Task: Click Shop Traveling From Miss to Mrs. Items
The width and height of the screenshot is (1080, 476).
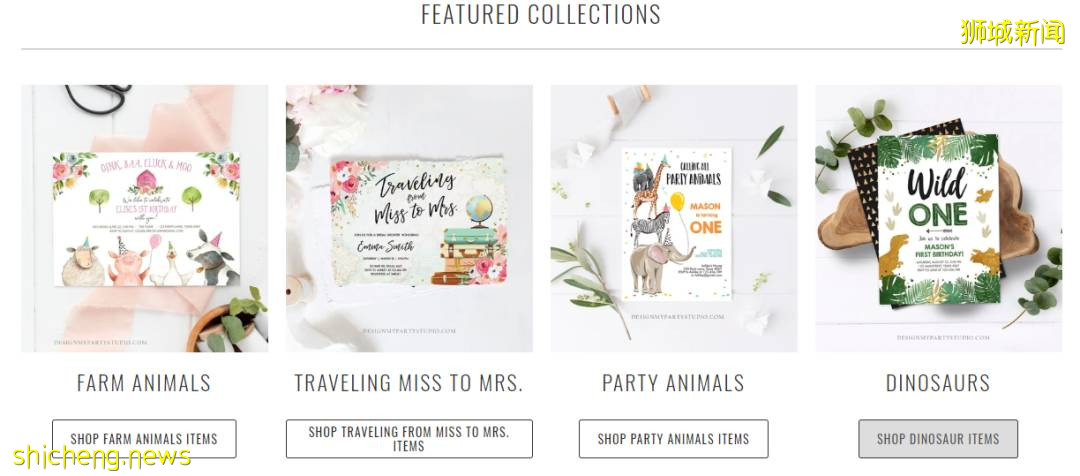Action: pyautogui.click(x=409, y=439)
